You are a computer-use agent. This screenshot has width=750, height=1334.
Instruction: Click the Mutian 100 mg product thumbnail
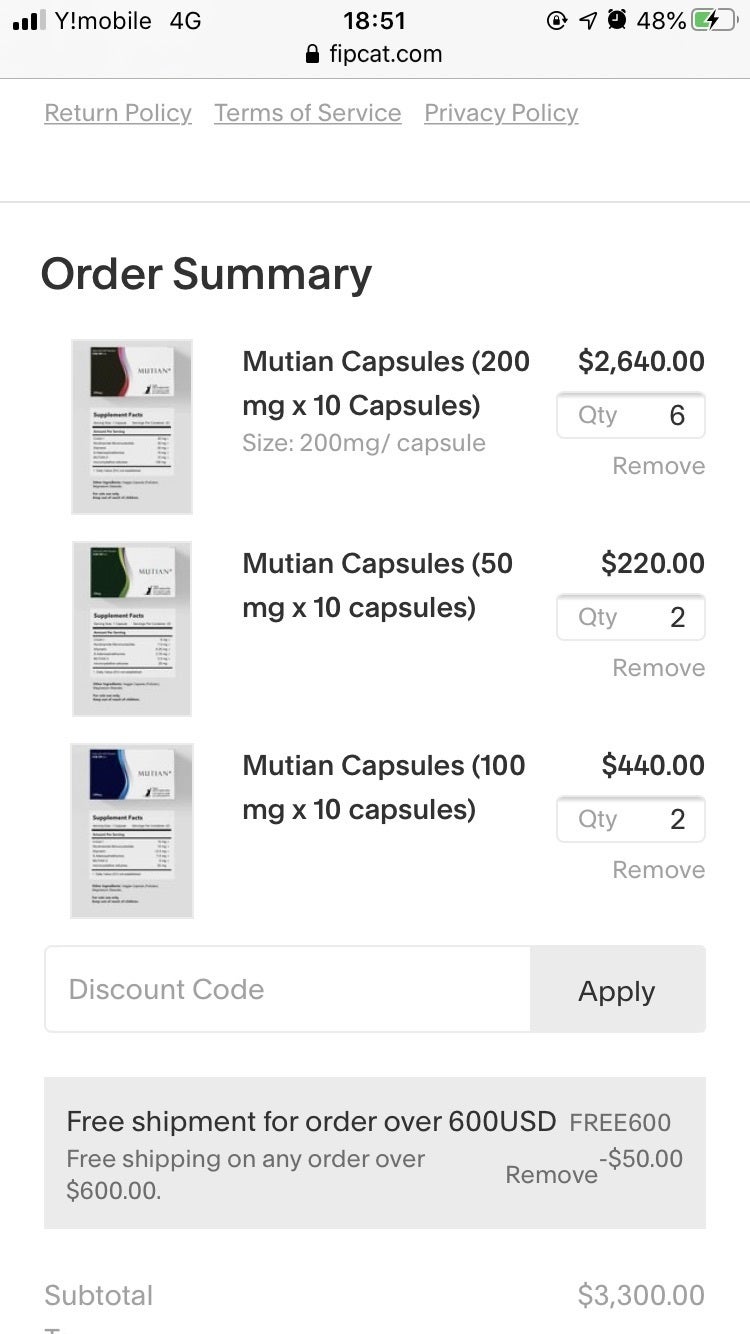pos(132,831)
